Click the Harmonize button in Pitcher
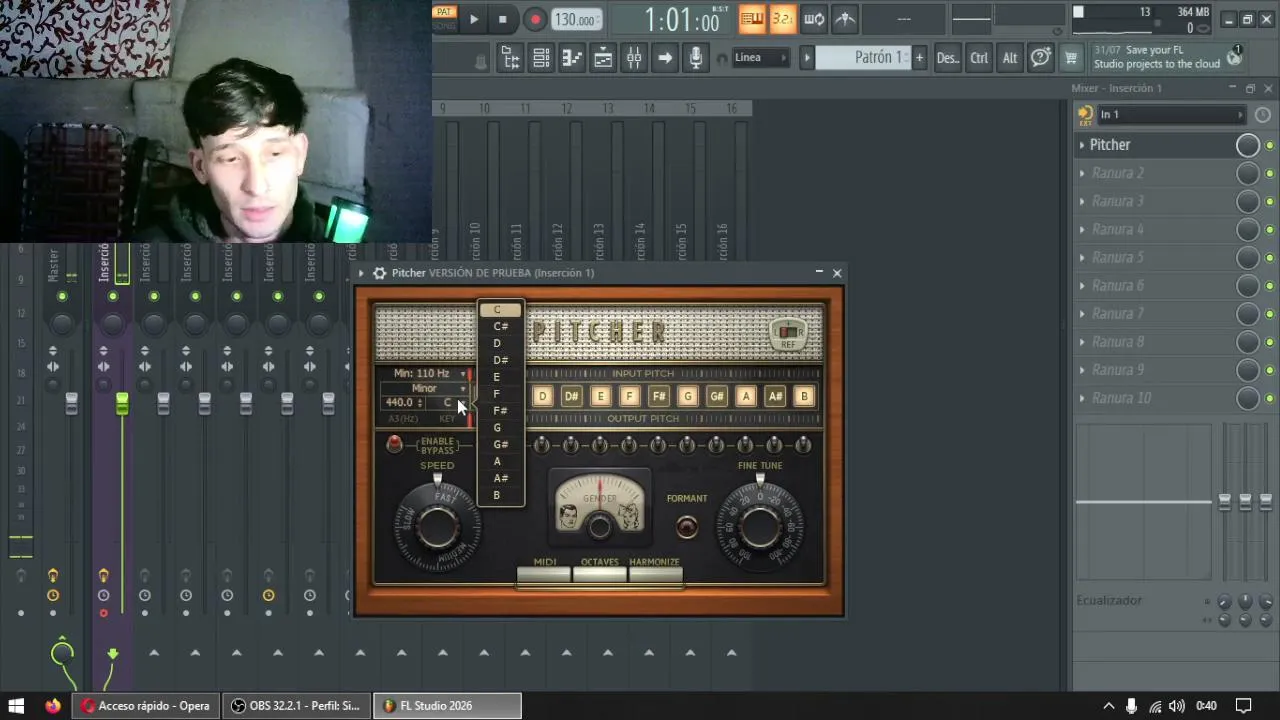Image resolution: width=1280 pixels, height=720 pixels. pyautogui.click(x=655, y=574)
